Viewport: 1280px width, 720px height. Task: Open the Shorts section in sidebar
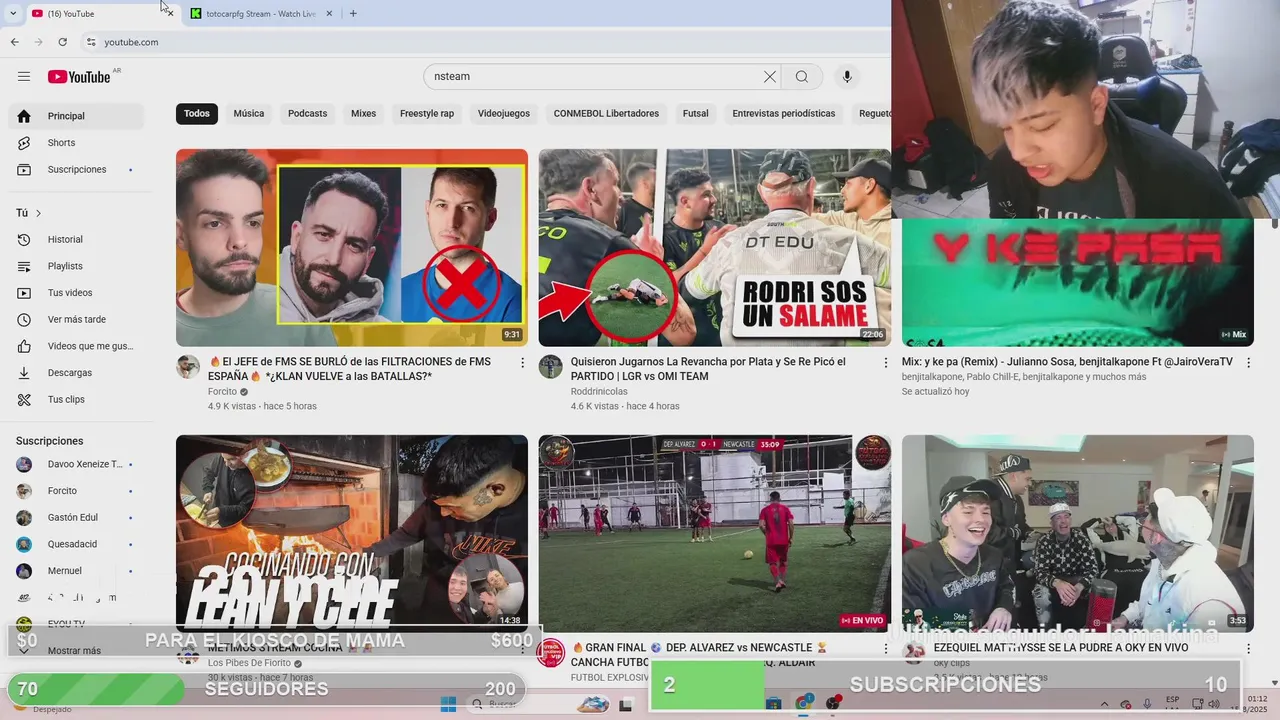(76, 143)
